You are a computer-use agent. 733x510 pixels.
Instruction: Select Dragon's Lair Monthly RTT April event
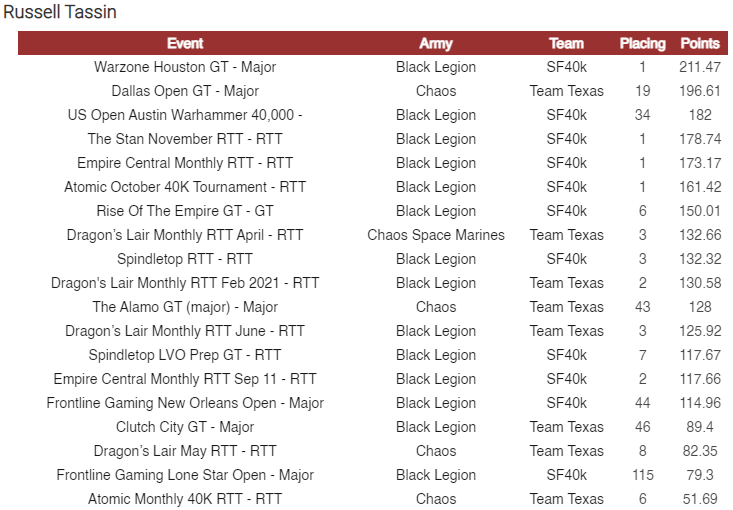[185, 235]
